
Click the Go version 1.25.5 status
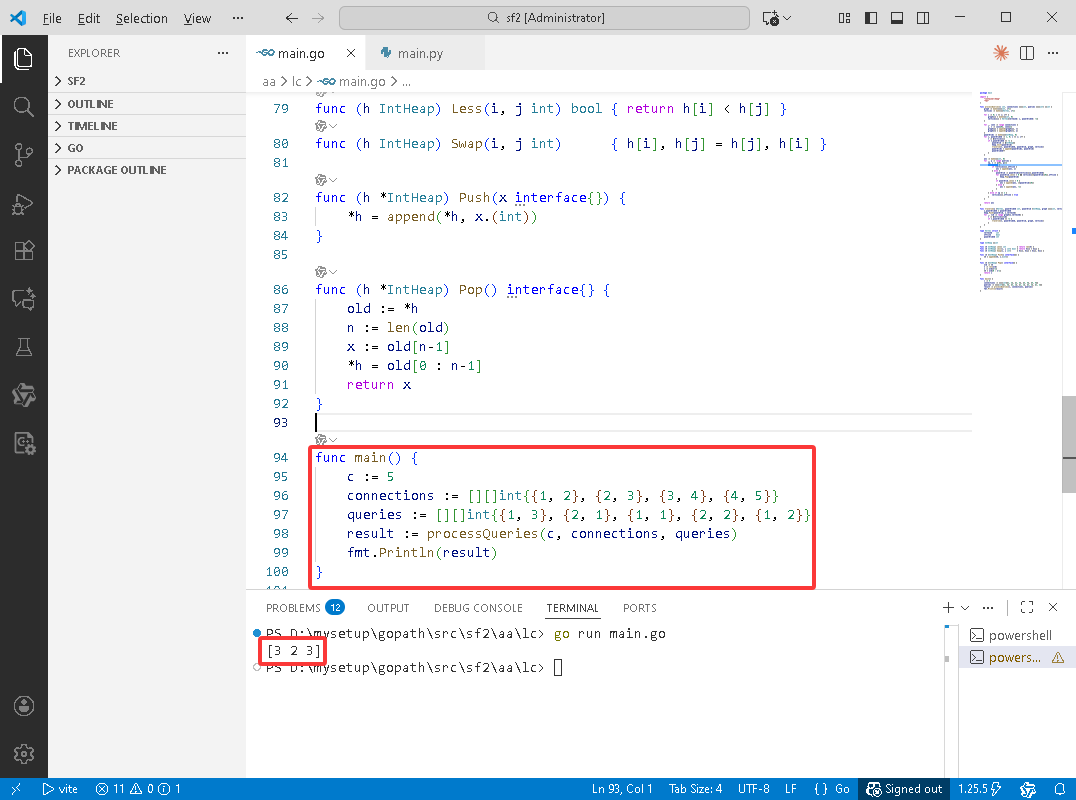[980, 789]
